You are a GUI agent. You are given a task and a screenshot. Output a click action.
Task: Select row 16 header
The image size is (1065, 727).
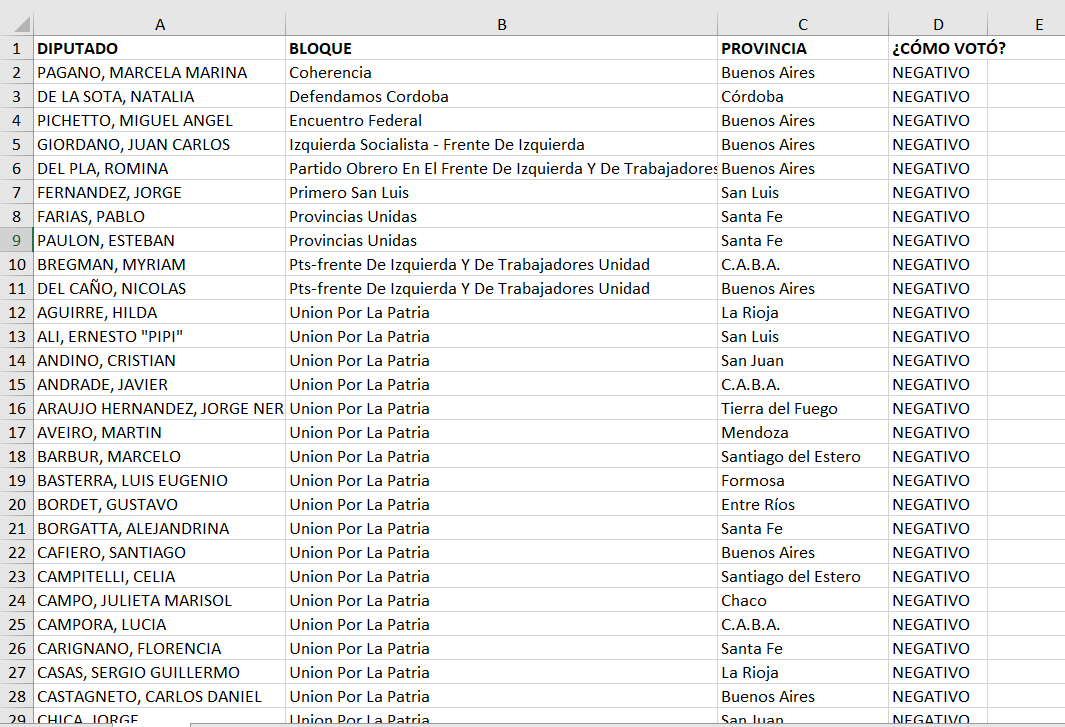point(16,408)
